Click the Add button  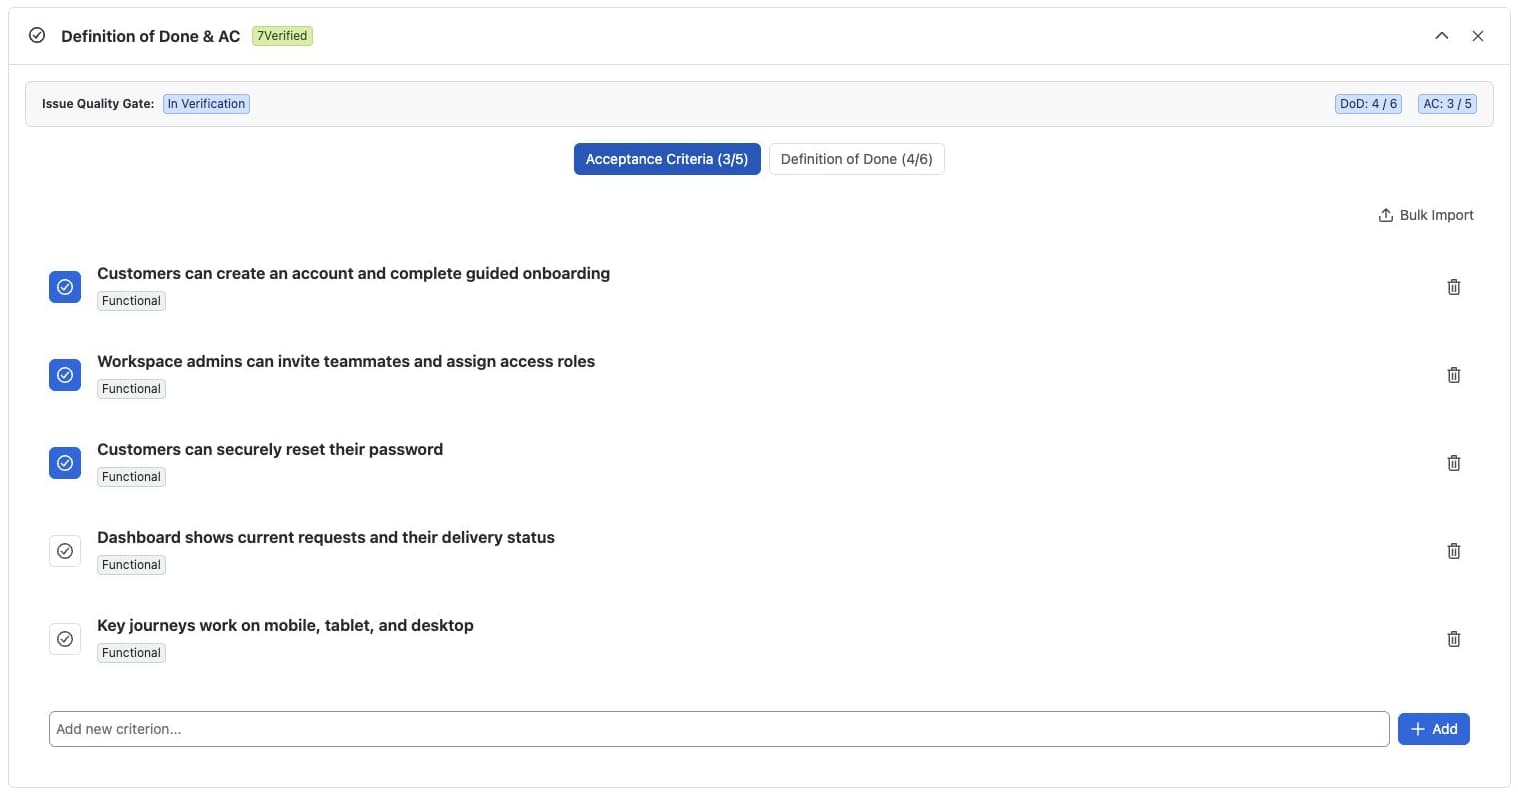[1433, 729]
